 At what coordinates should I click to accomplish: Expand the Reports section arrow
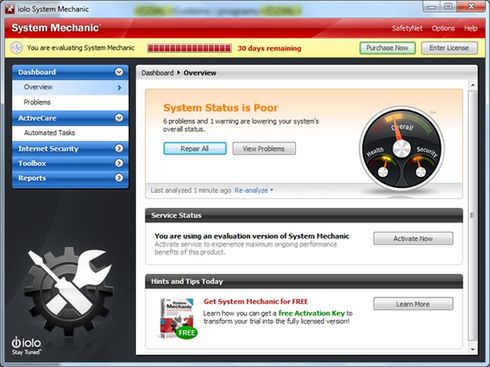tap(119, 178)
